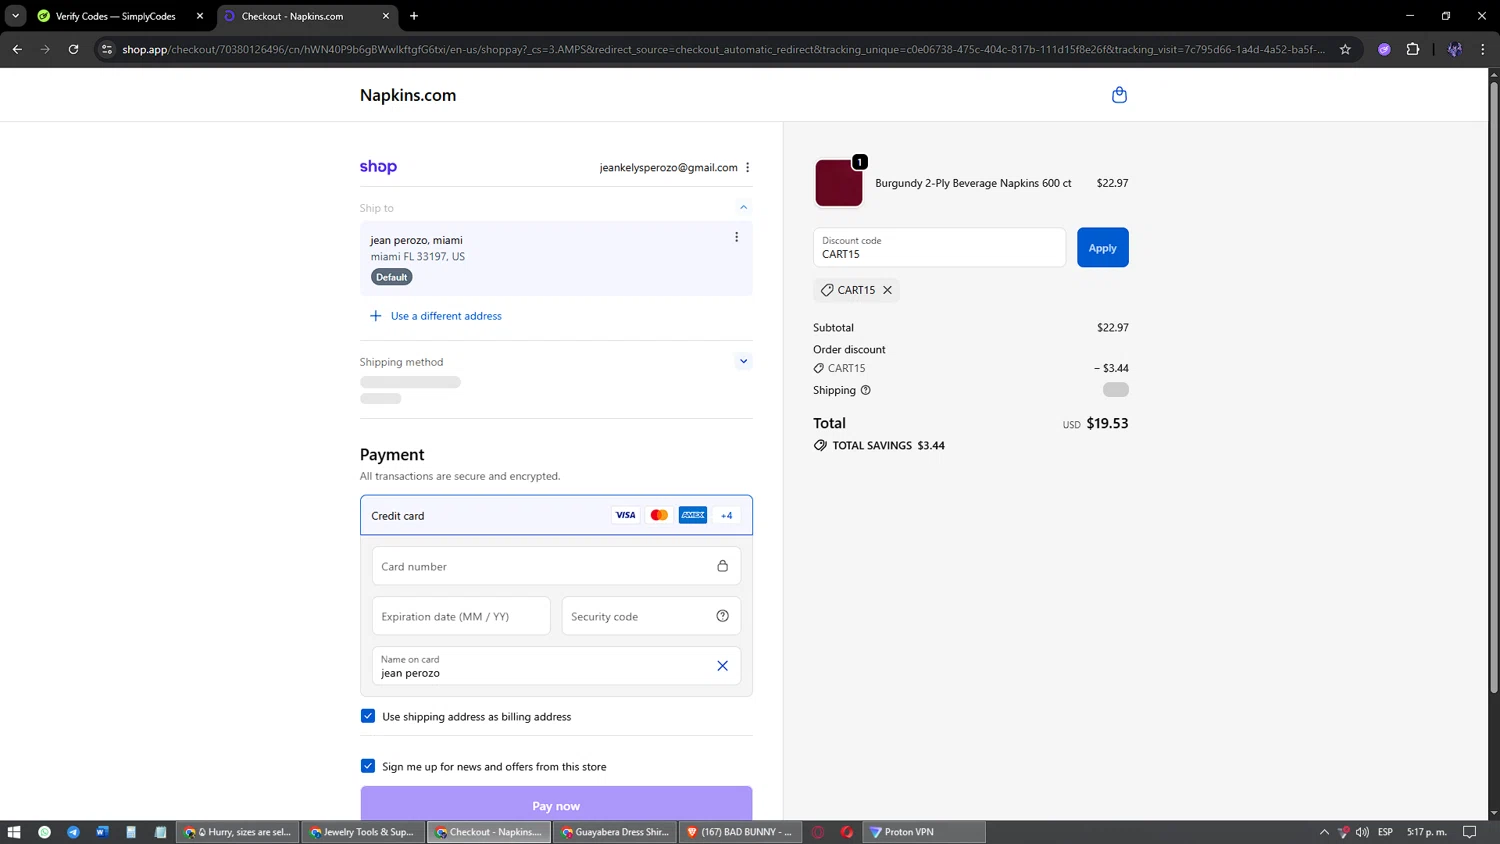Screen dimensions: 1500x844
Task: Open the notifications center icon
Action: click(1470, 832)
